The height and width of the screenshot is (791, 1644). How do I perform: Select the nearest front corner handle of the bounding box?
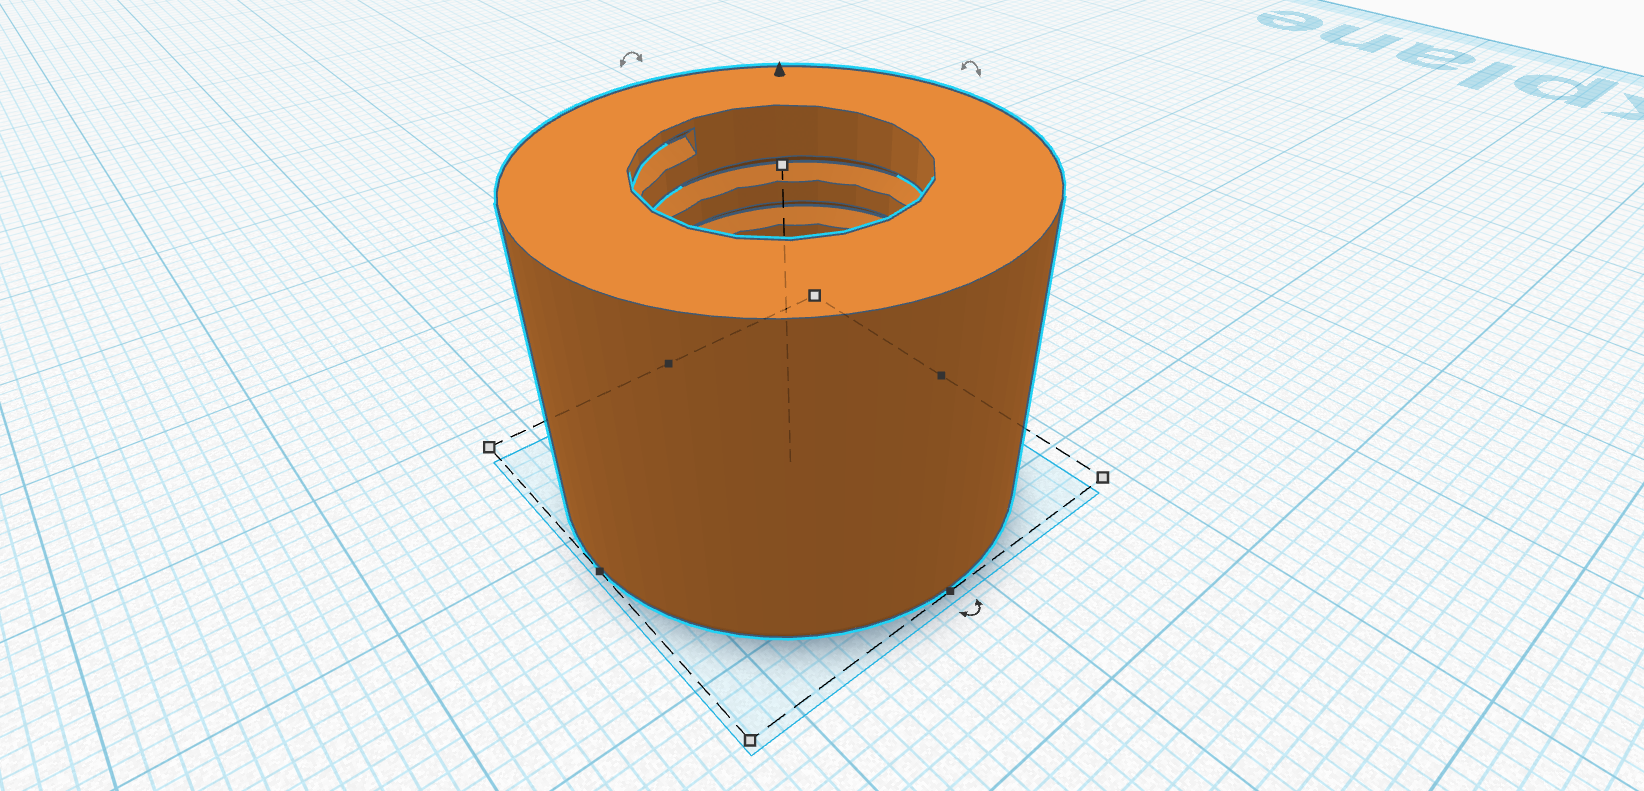[750, 740]
